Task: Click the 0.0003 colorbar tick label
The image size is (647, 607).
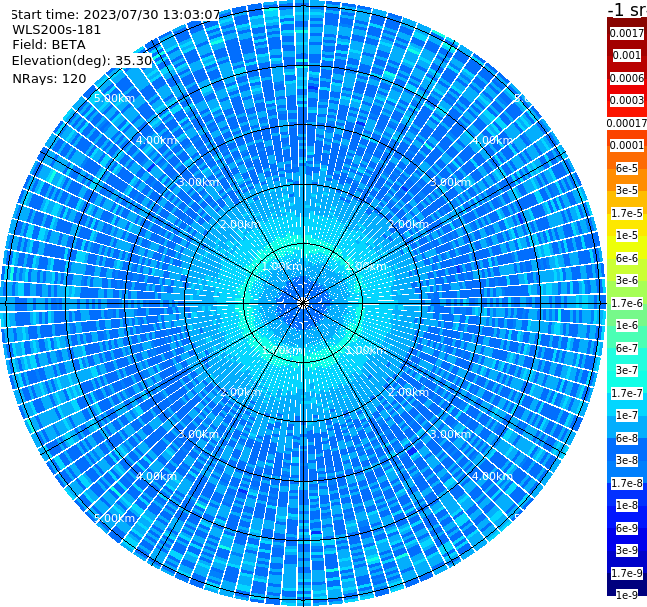Action: [627, 100]
